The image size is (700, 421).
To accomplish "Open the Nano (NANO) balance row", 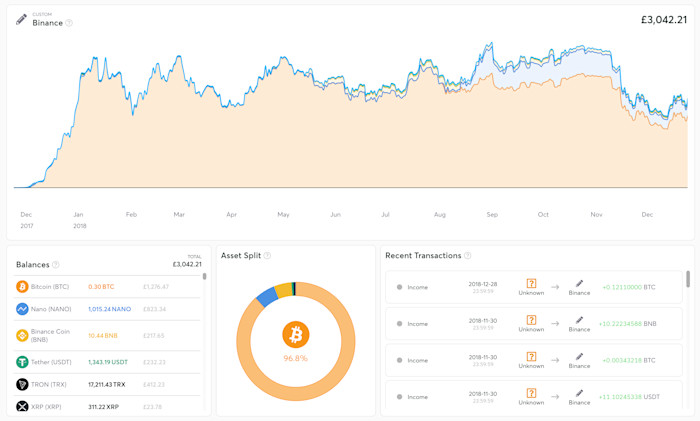I will coord(107,309).
